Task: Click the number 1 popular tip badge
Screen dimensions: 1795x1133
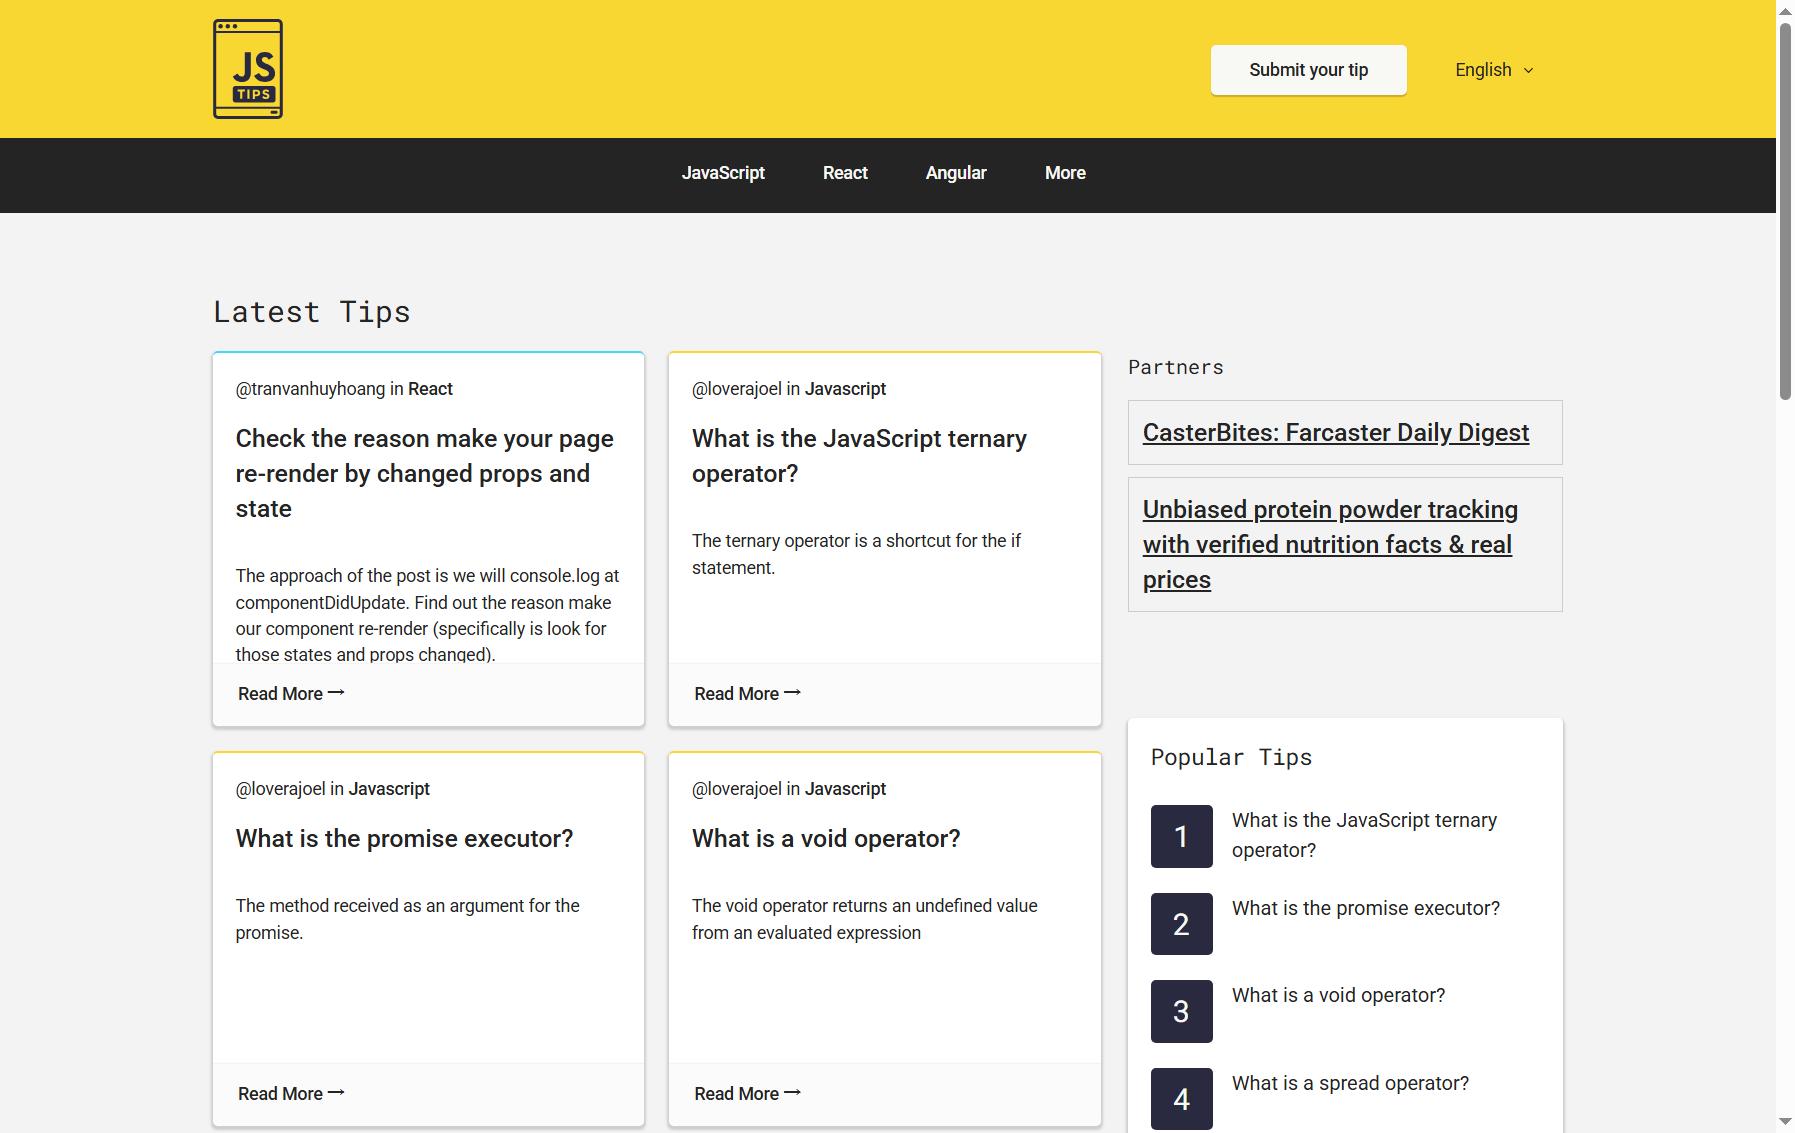Action: (x=1181, y=836)
